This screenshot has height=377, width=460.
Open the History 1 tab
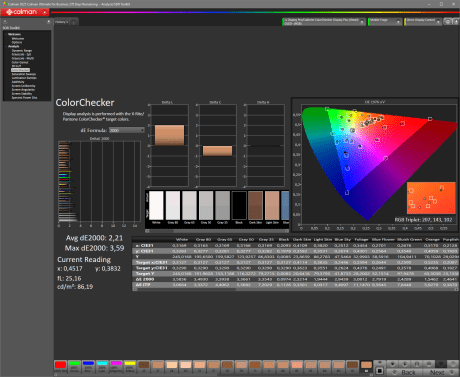point(62,22)
